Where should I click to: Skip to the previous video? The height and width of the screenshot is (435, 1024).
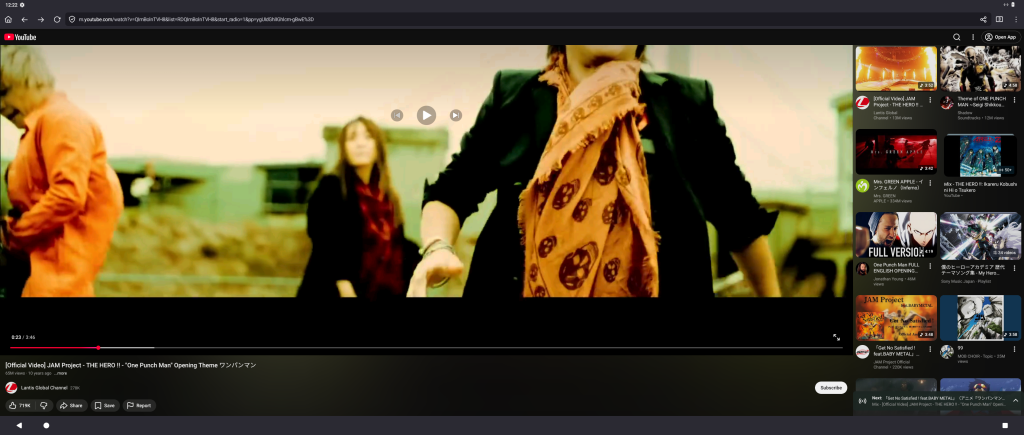pos(397,115)
